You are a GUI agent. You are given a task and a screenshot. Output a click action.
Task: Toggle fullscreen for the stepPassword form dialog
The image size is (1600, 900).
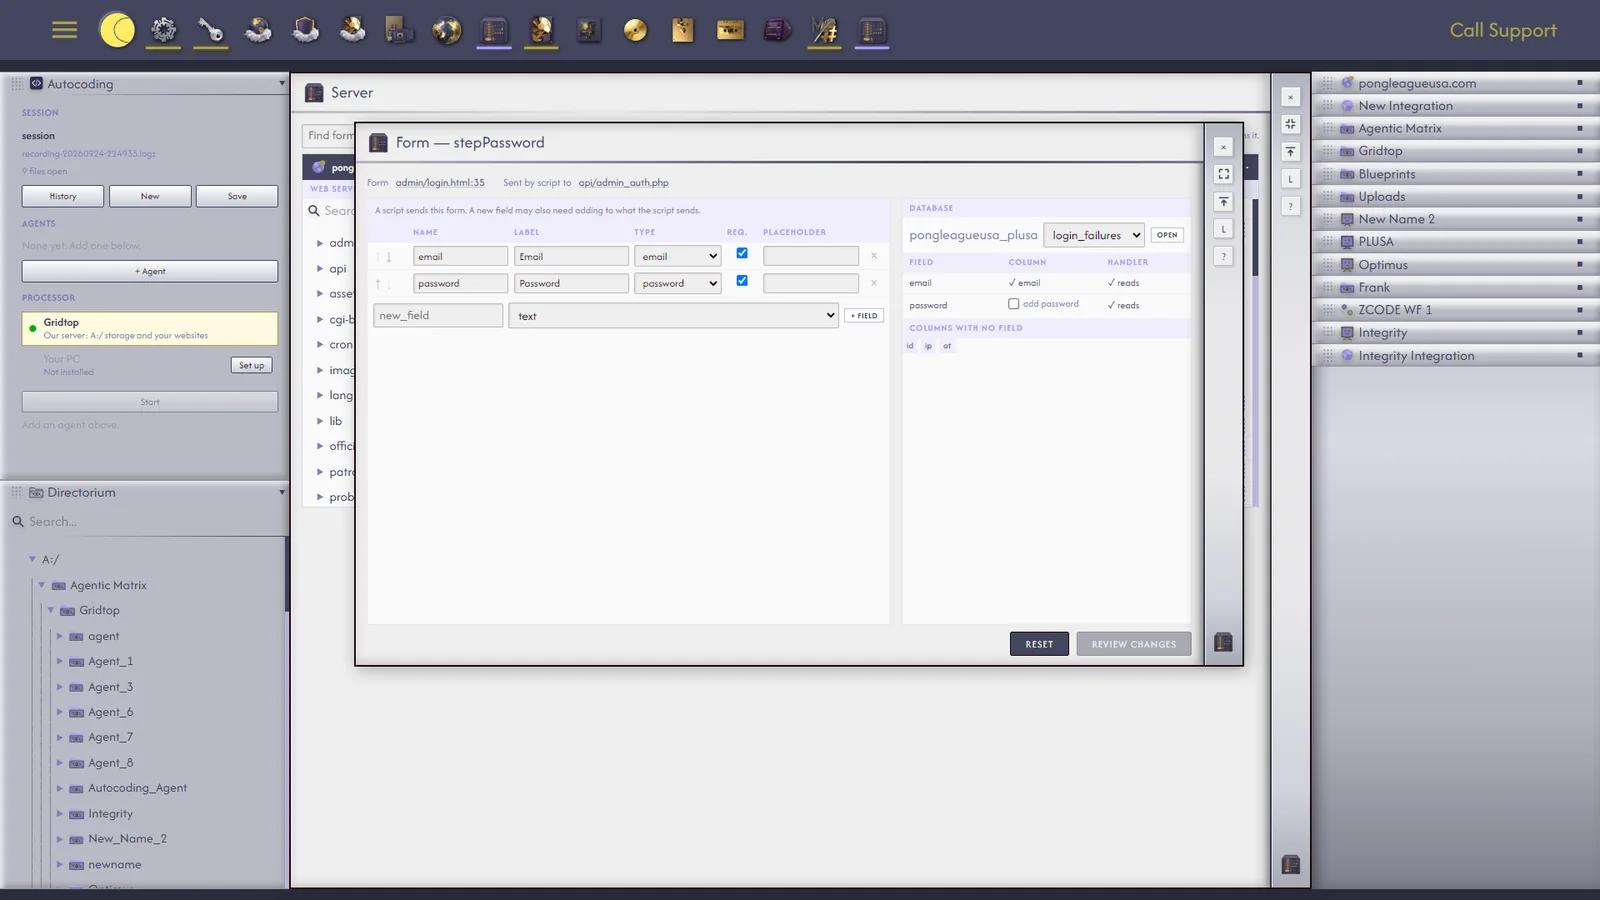coord(1223,174)
